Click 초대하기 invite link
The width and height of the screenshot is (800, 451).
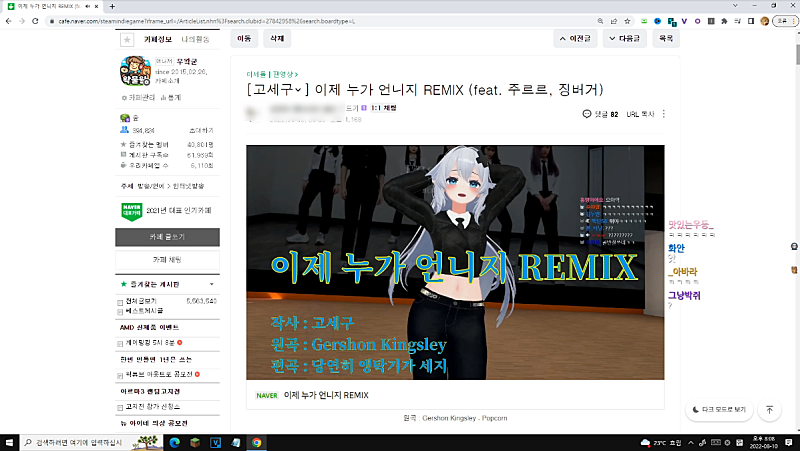201,131
